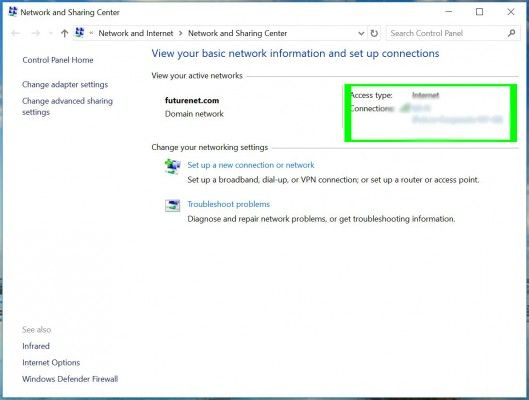The height and width of the screenshot is (400, 529).
Task: Click the Forward navigation arrow
Action: (x=36, y=33)
